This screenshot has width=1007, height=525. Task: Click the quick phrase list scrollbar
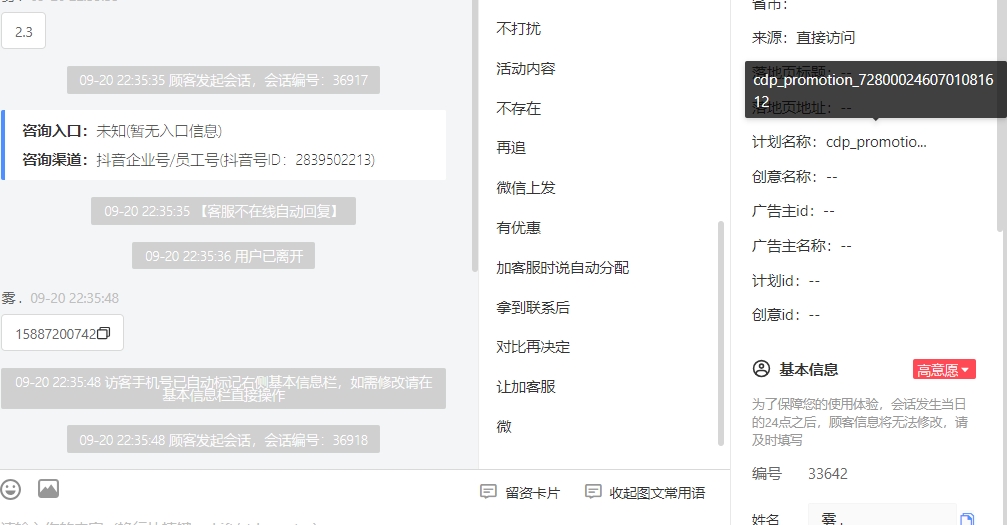pyautogui.click(x=721, y=333)
